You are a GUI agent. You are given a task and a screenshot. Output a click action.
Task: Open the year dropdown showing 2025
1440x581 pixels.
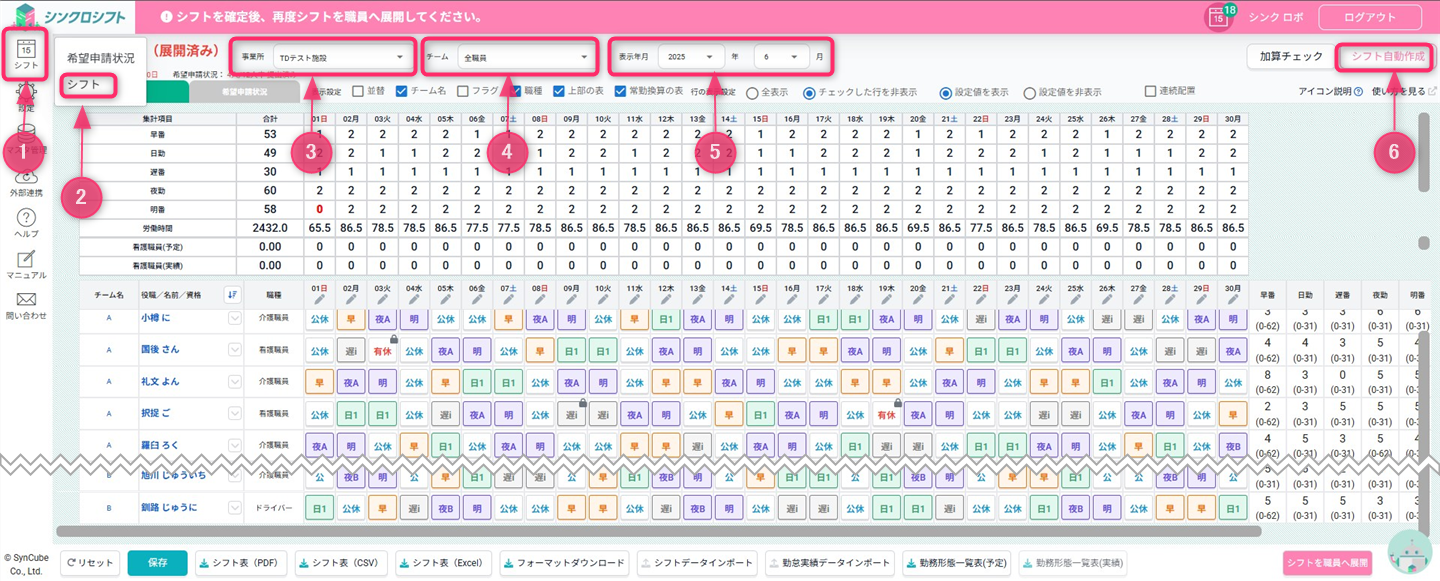(691, 57)
